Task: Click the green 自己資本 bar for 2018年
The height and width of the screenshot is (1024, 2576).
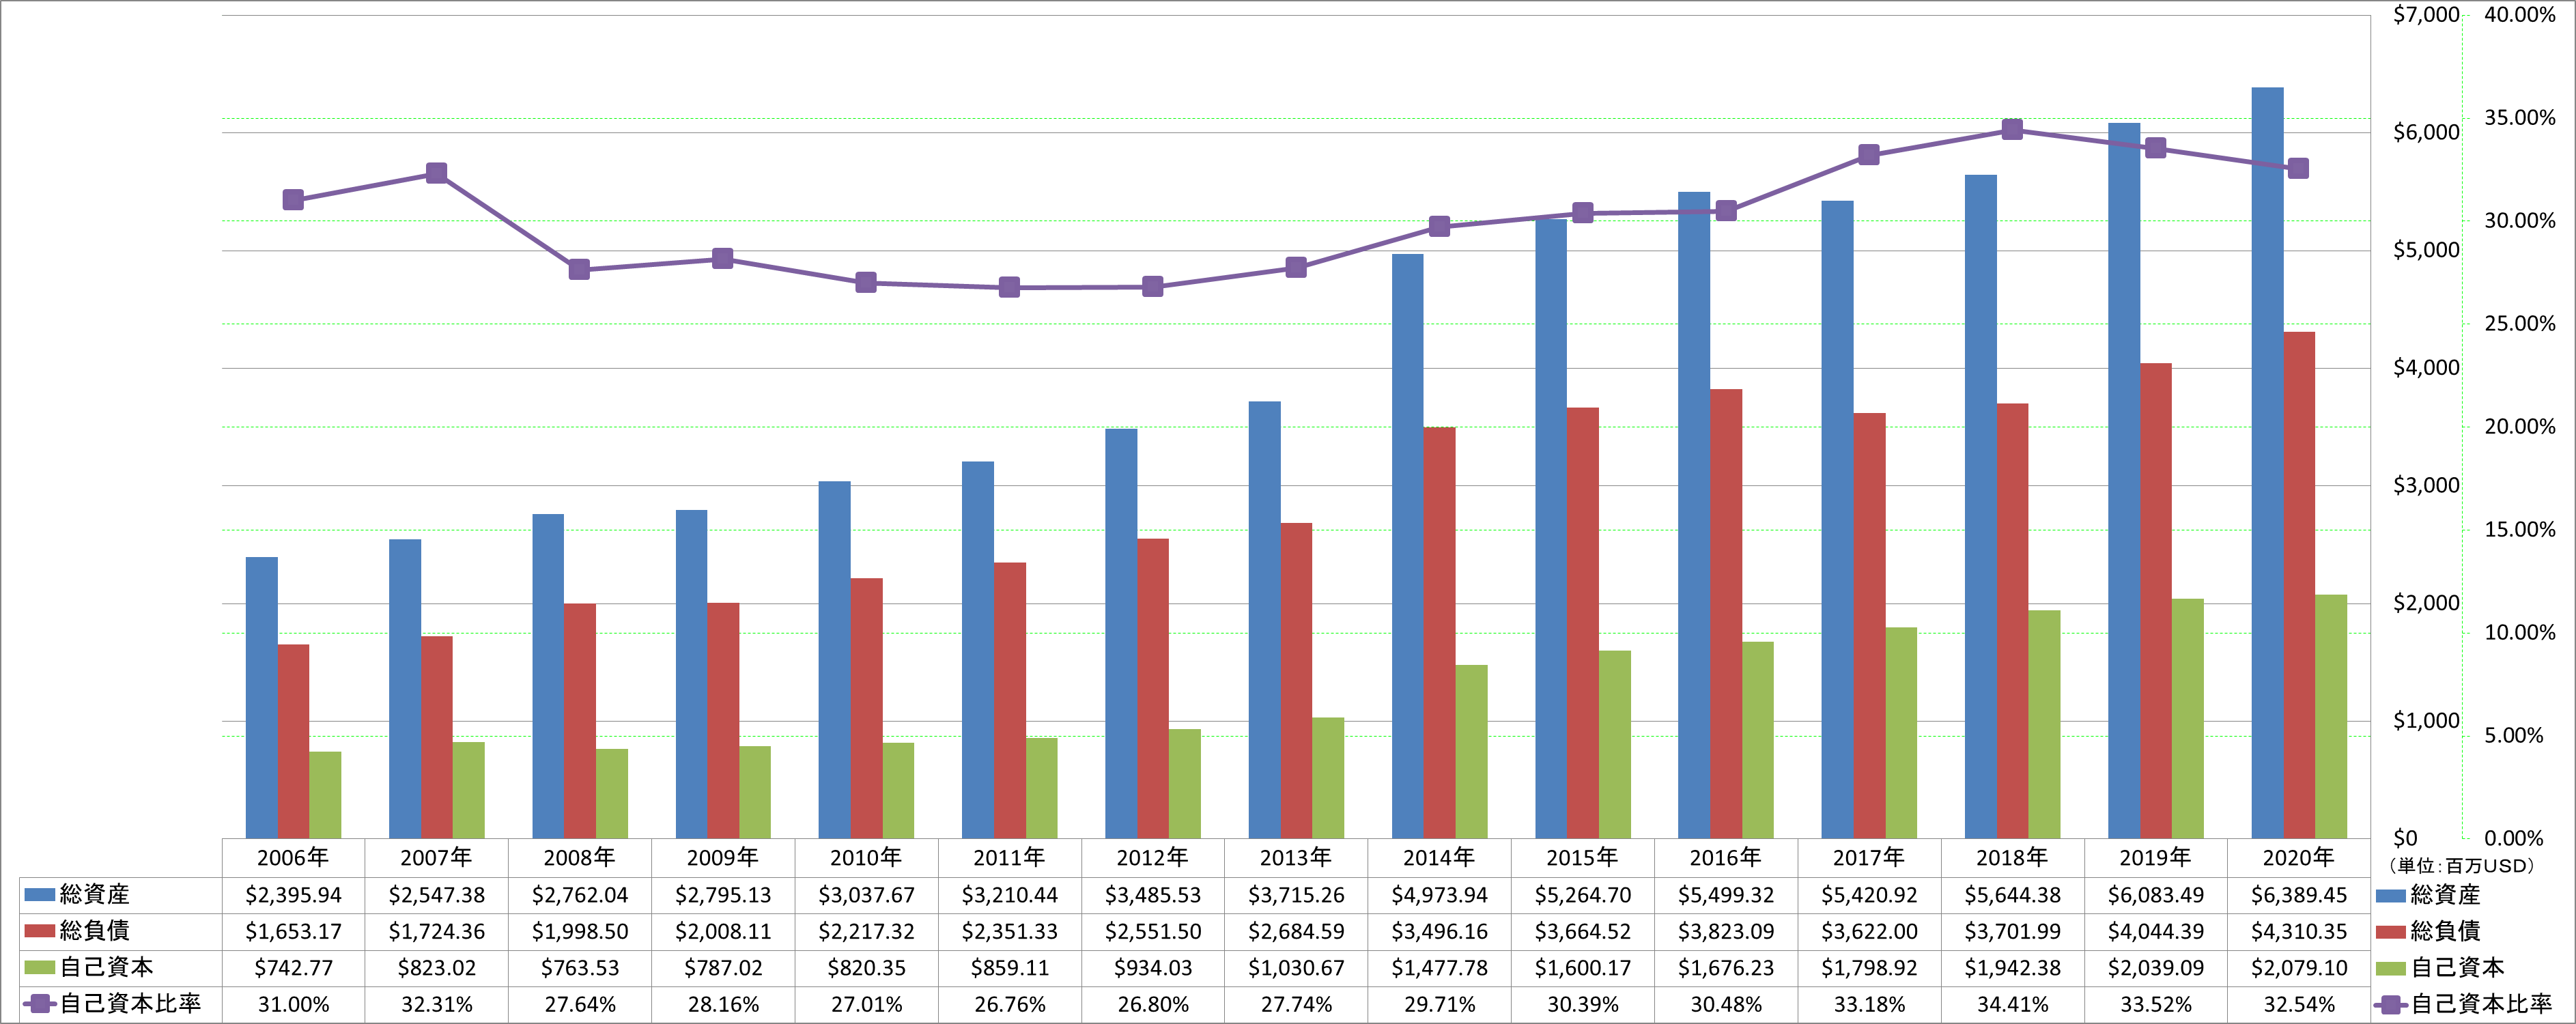Action: 2044,725
